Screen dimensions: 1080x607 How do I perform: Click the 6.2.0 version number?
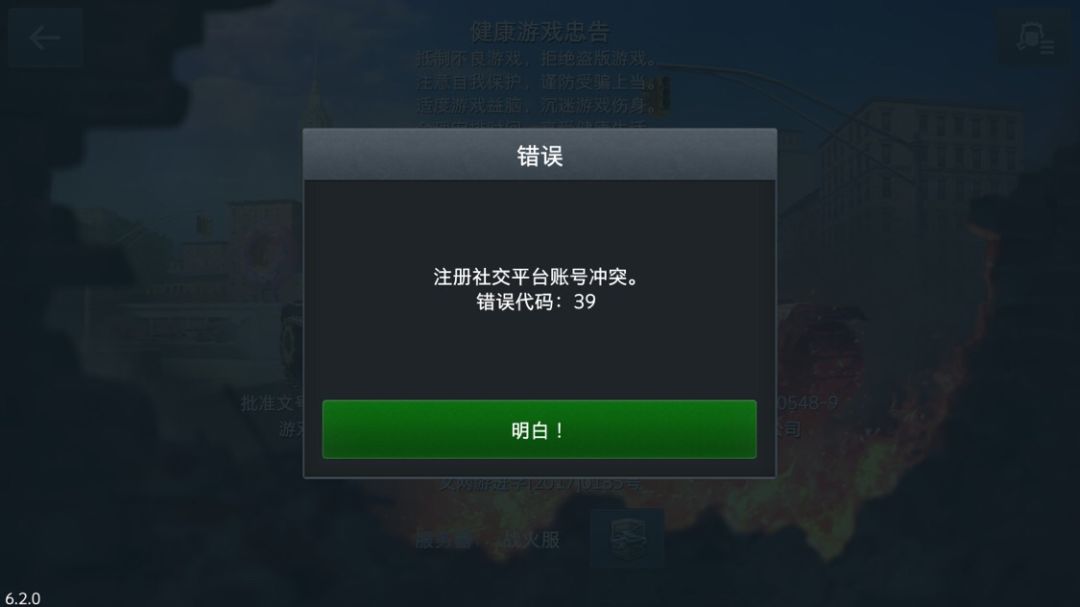click(23, 598)
